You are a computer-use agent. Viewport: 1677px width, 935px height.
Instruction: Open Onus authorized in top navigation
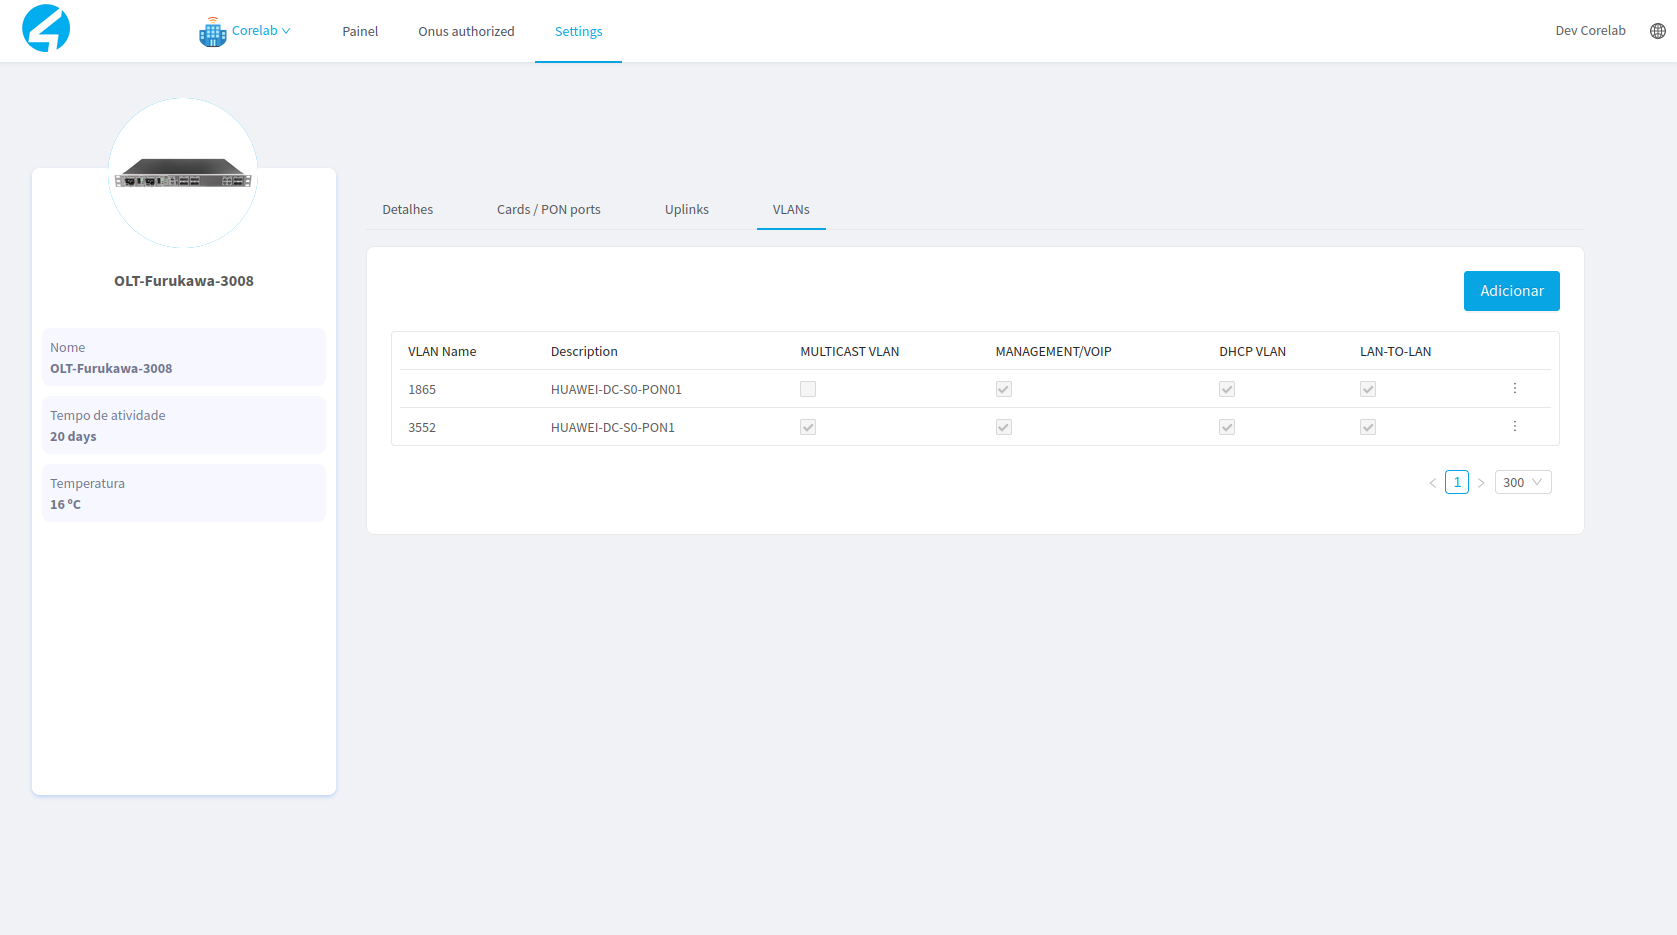click(x=466, y=32)
